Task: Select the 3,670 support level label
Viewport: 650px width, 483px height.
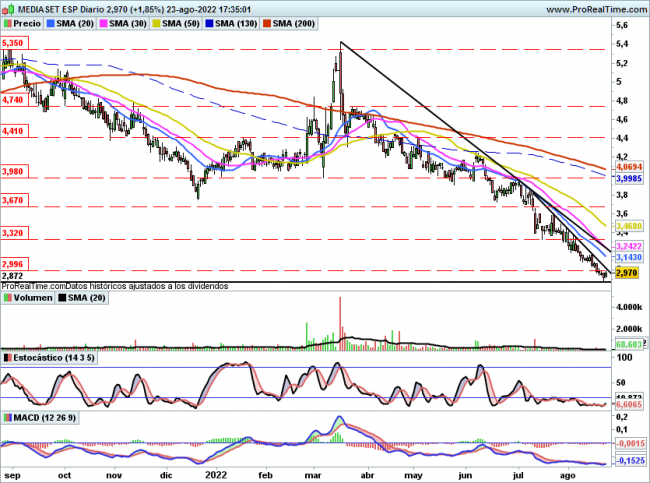Action: pos(13,201)
